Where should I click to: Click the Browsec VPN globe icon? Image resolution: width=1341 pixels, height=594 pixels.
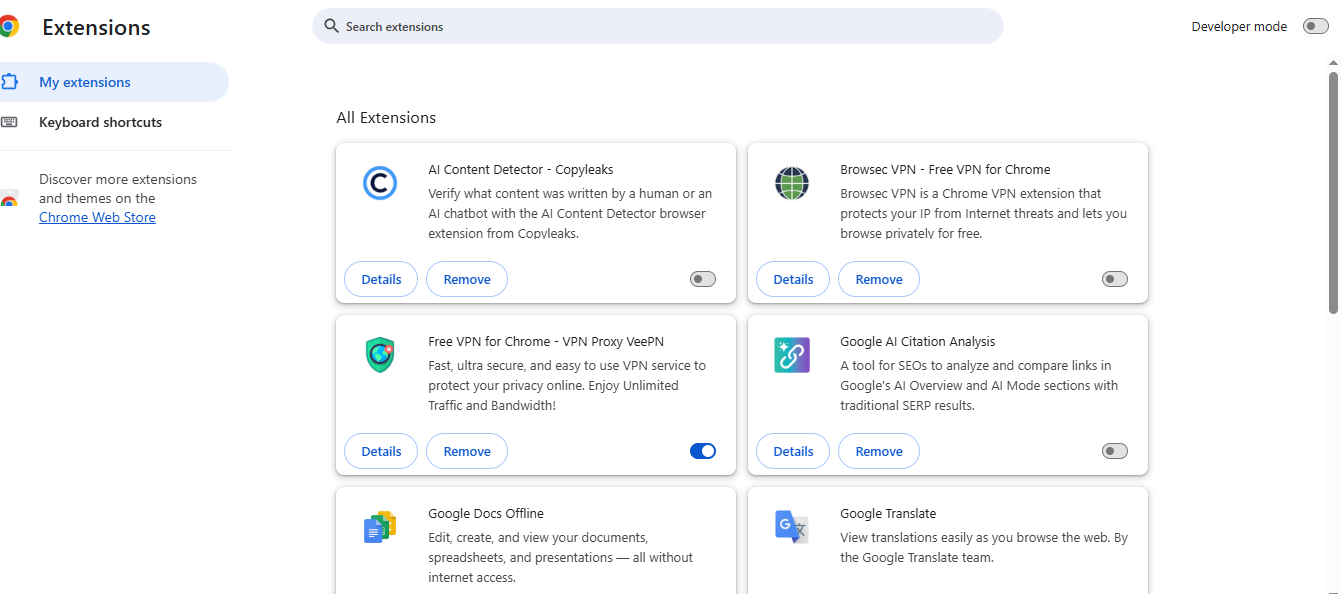click(x=792, y=183)
